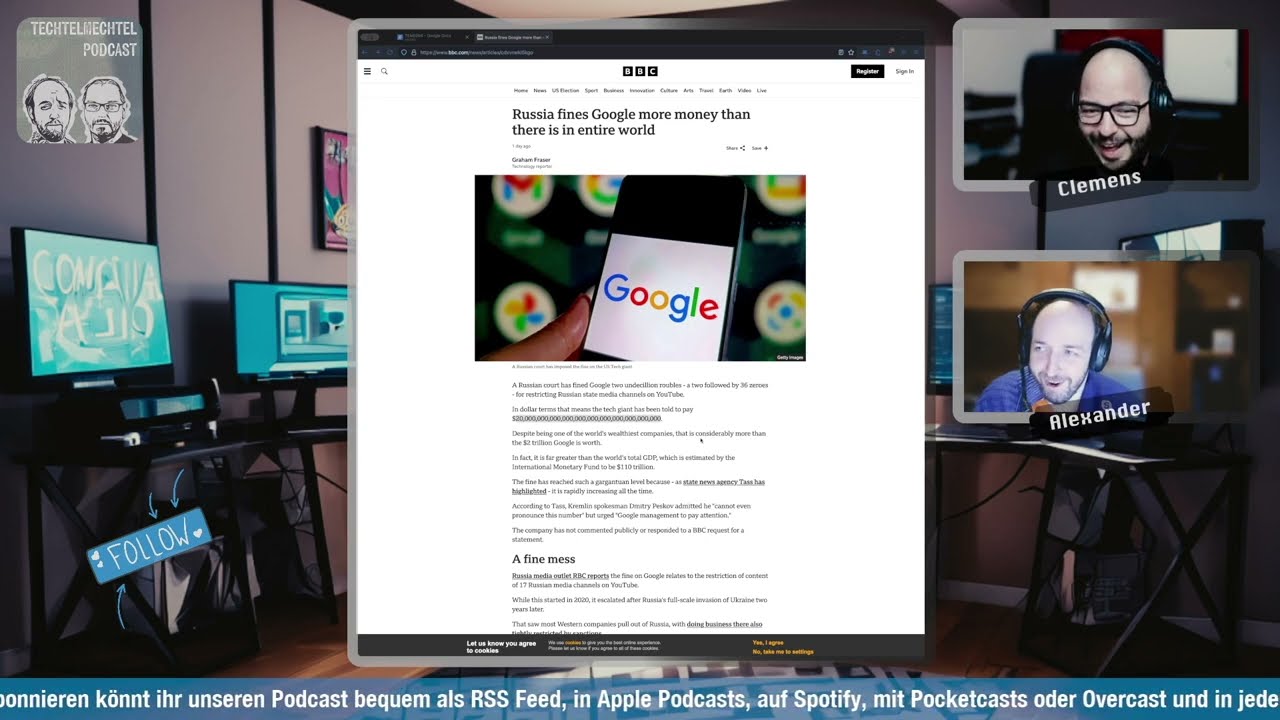The height and width of the screenshot is (720, 1280).
Task: Click 'Yes, I agree' on cookie banner
Action: (x=768, y=642)
